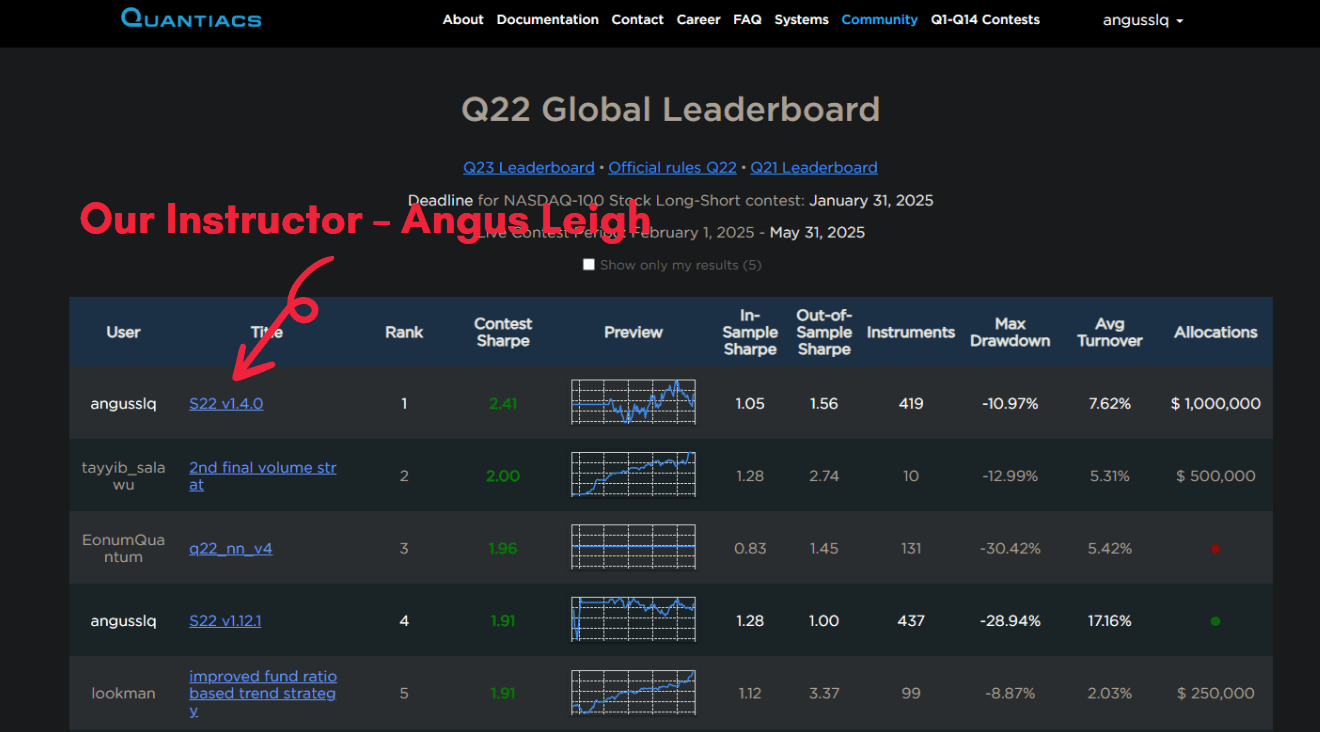This screenshot has height=732, width=1320.
Task: Open the S22 v1.12.1 strategy link
Action: (x=225, y=621)
